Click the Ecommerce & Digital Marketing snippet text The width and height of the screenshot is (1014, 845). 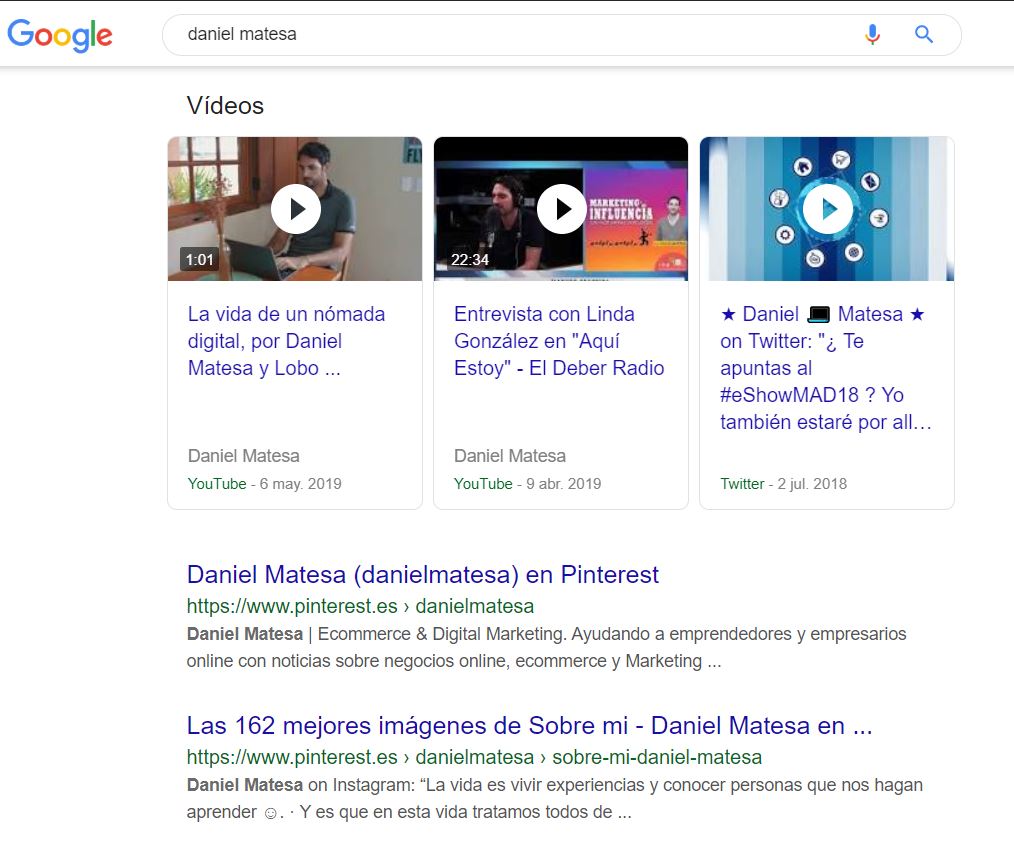(546, 647)
